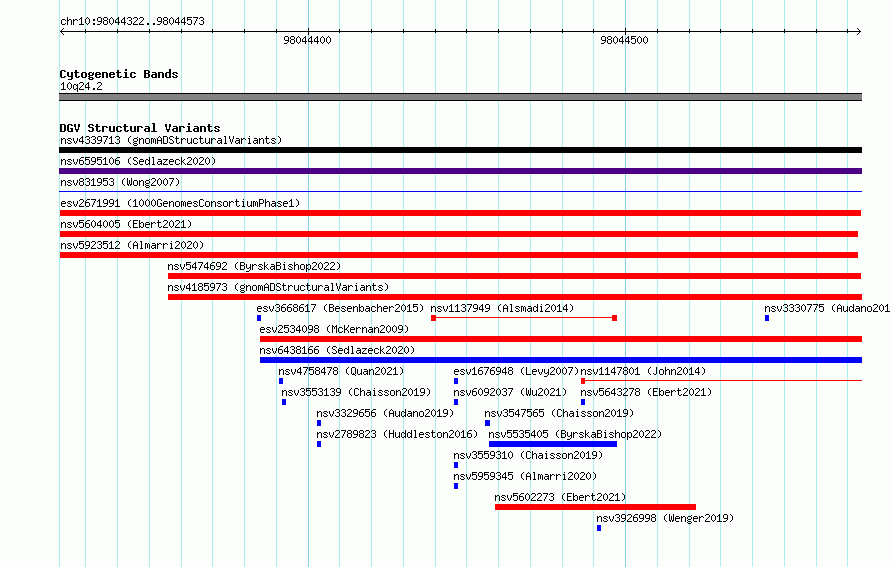Screen dimensions: 890x567
Task: Click nsv5923512 (Almarri2020) label
Action: (x=132, y=245)
